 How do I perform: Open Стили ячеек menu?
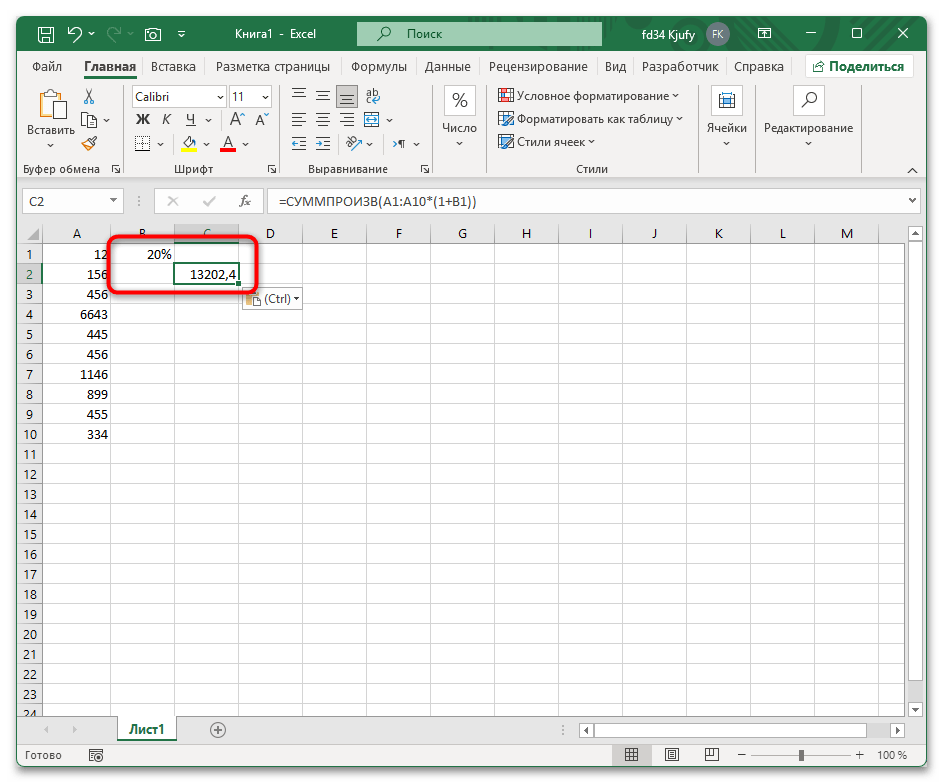coord(546,142)
